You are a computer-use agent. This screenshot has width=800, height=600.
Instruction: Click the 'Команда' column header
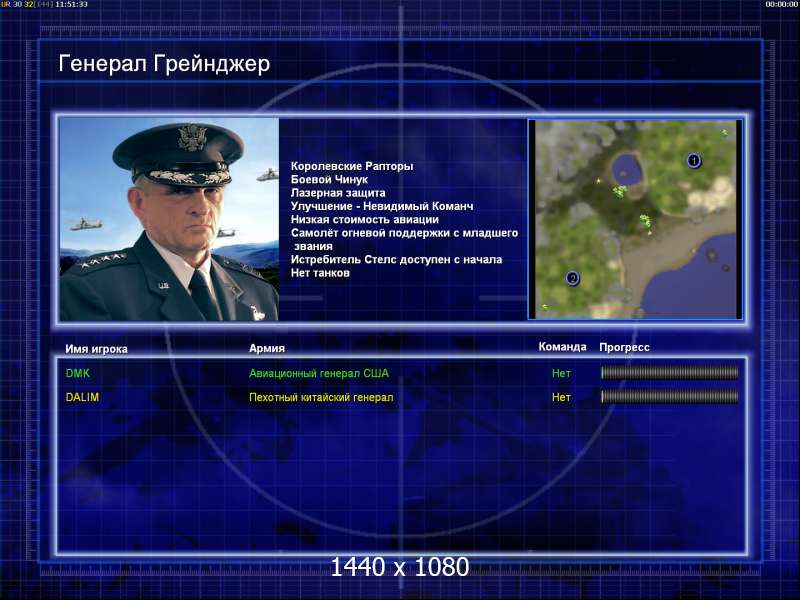click(562, 347)
